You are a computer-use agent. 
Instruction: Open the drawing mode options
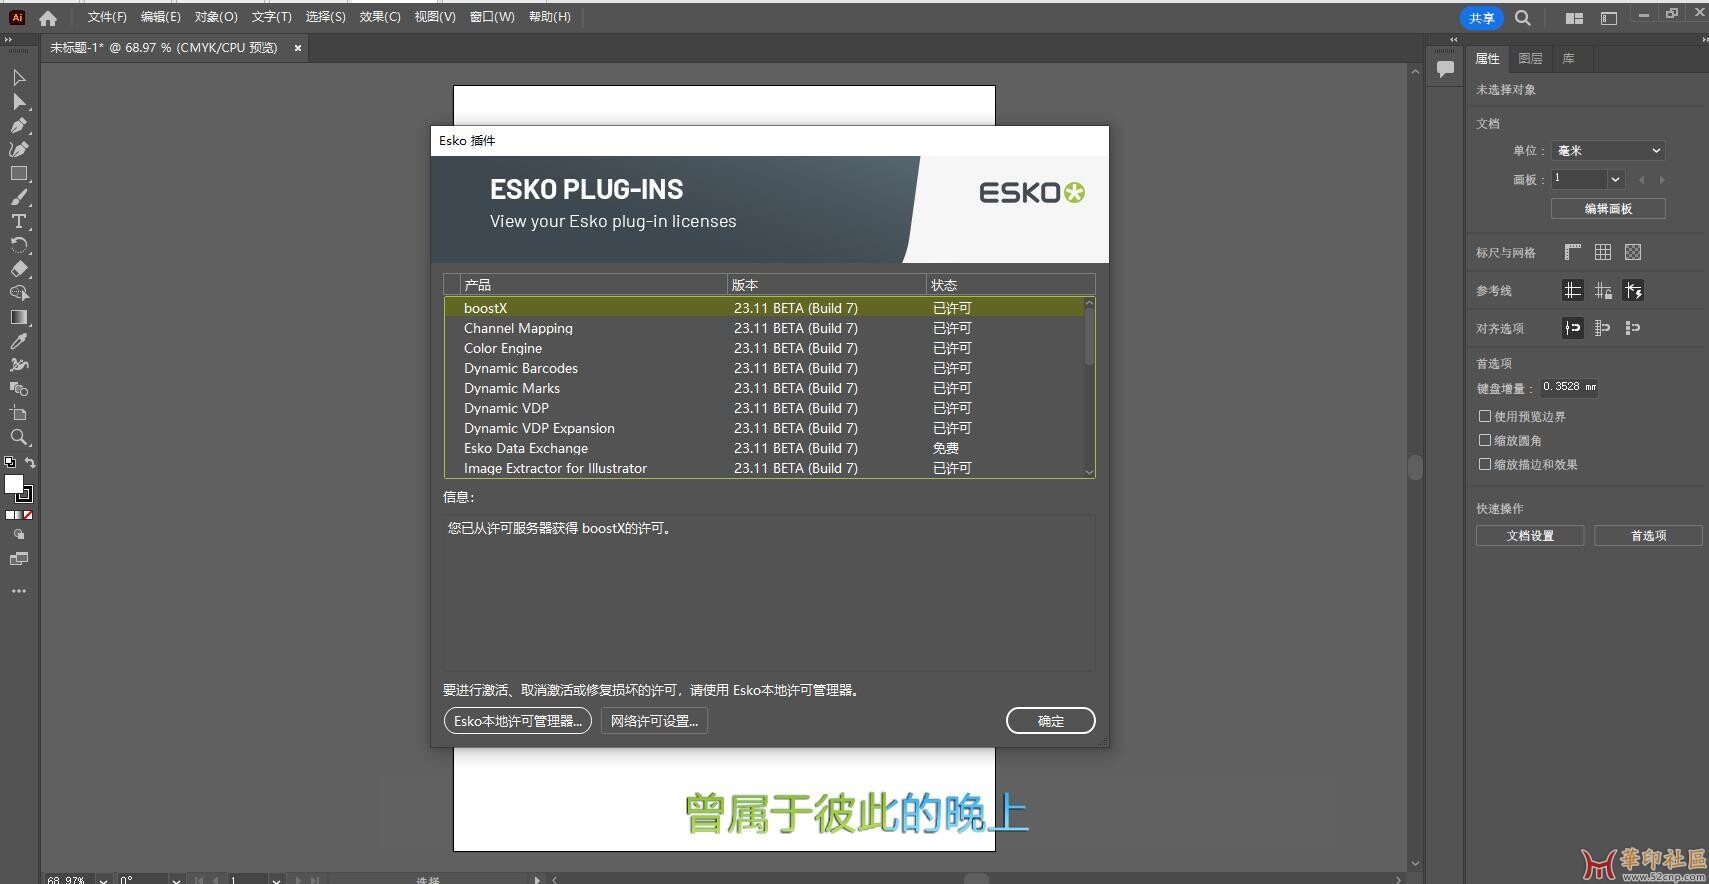tap(19, 535)
